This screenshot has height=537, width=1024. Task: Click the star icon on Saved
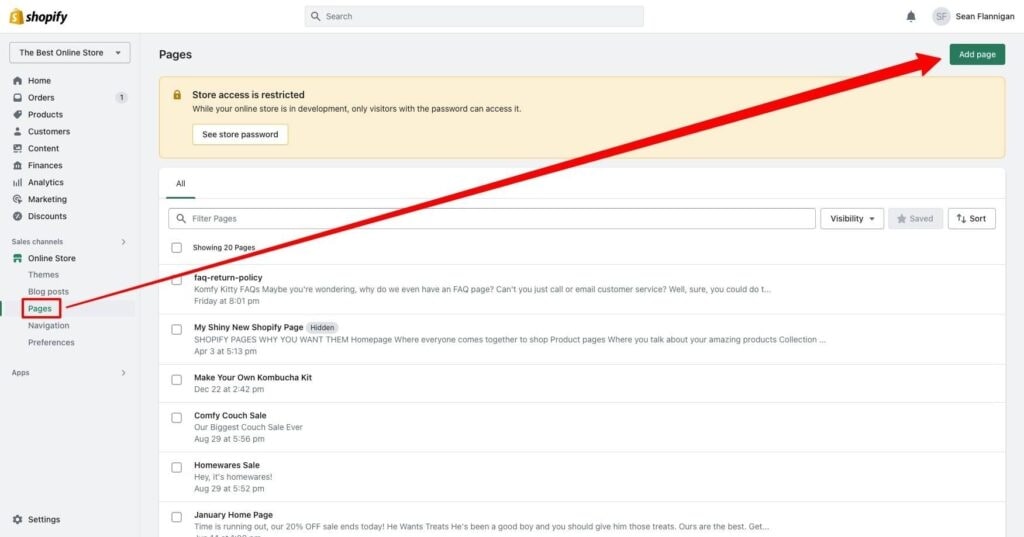(902, 219)
